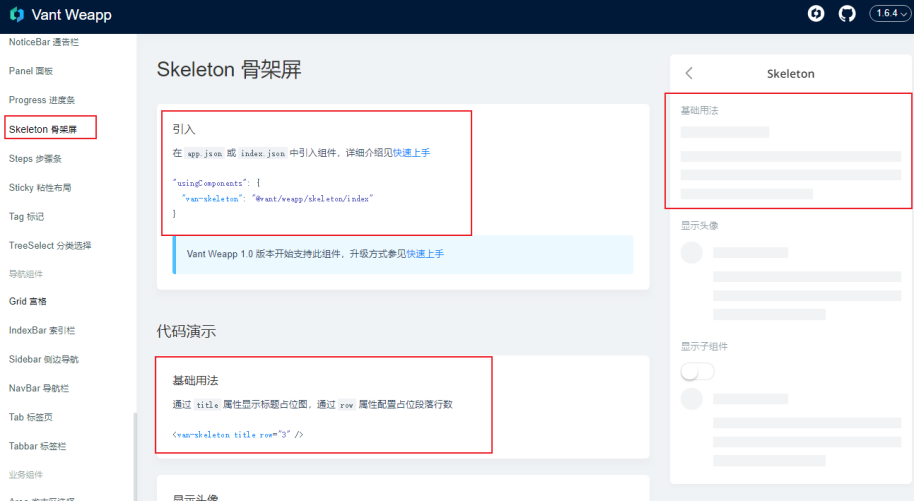Screen dimensions: 915x502
Task: Open the mini program QR icon in header
Action: pyautogui.click(x=816, y=13)
